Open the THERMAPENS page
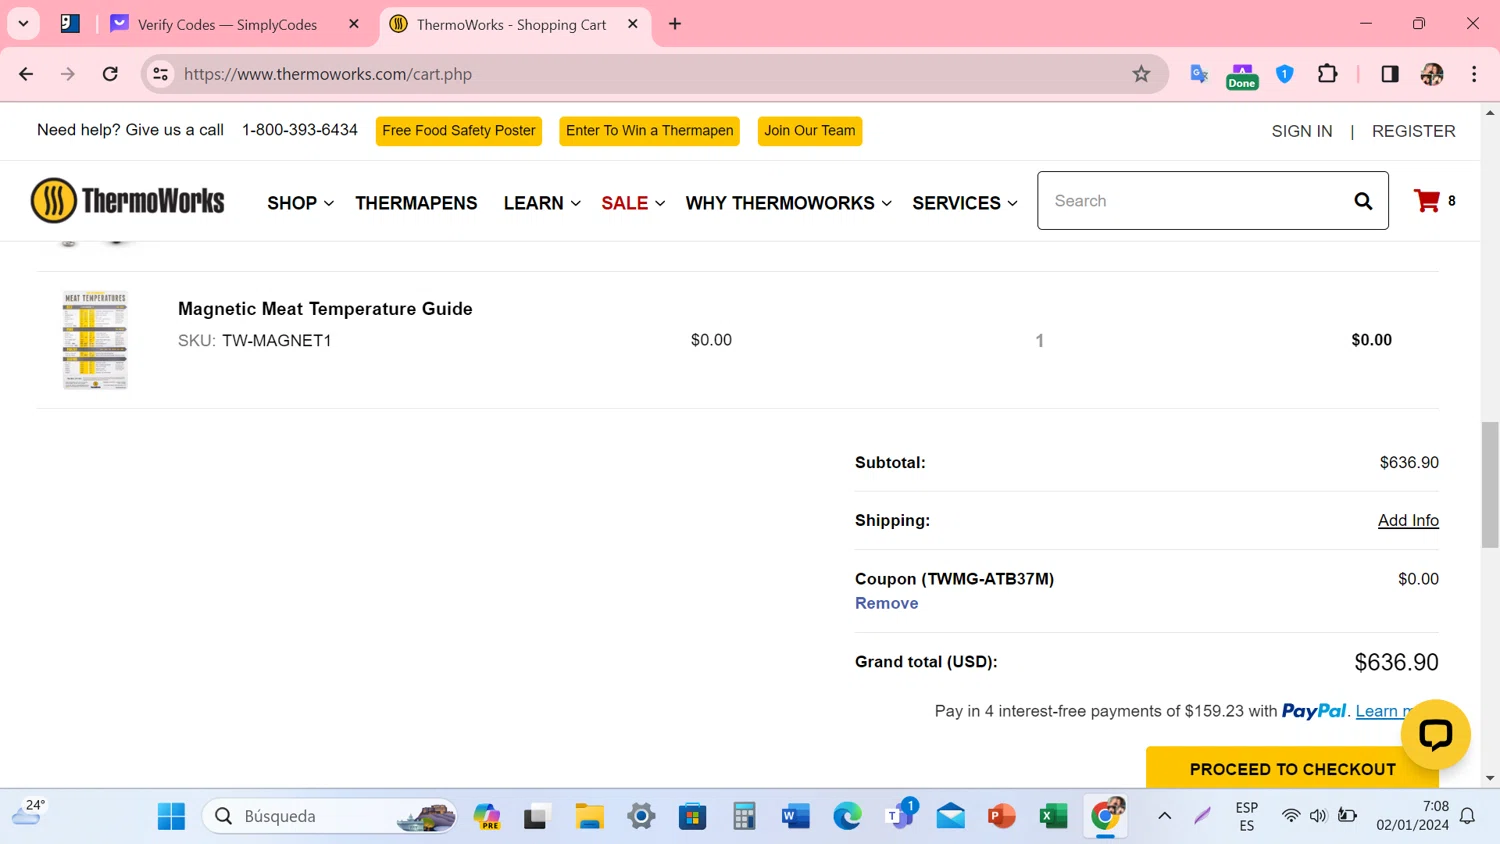 416,203
